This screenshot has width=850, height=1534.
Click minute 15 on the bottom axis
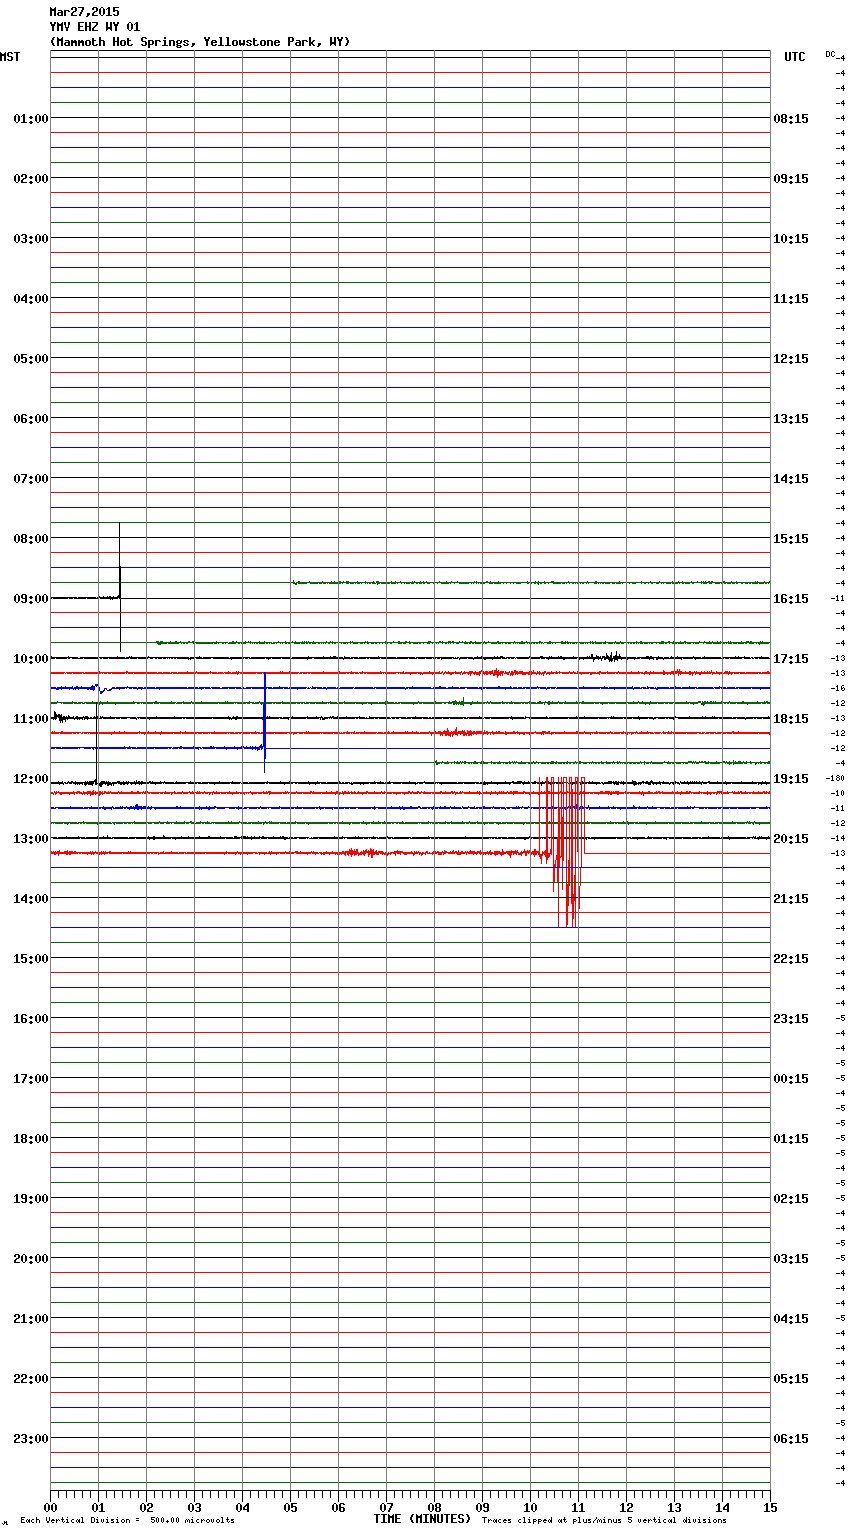(770, 1507)
